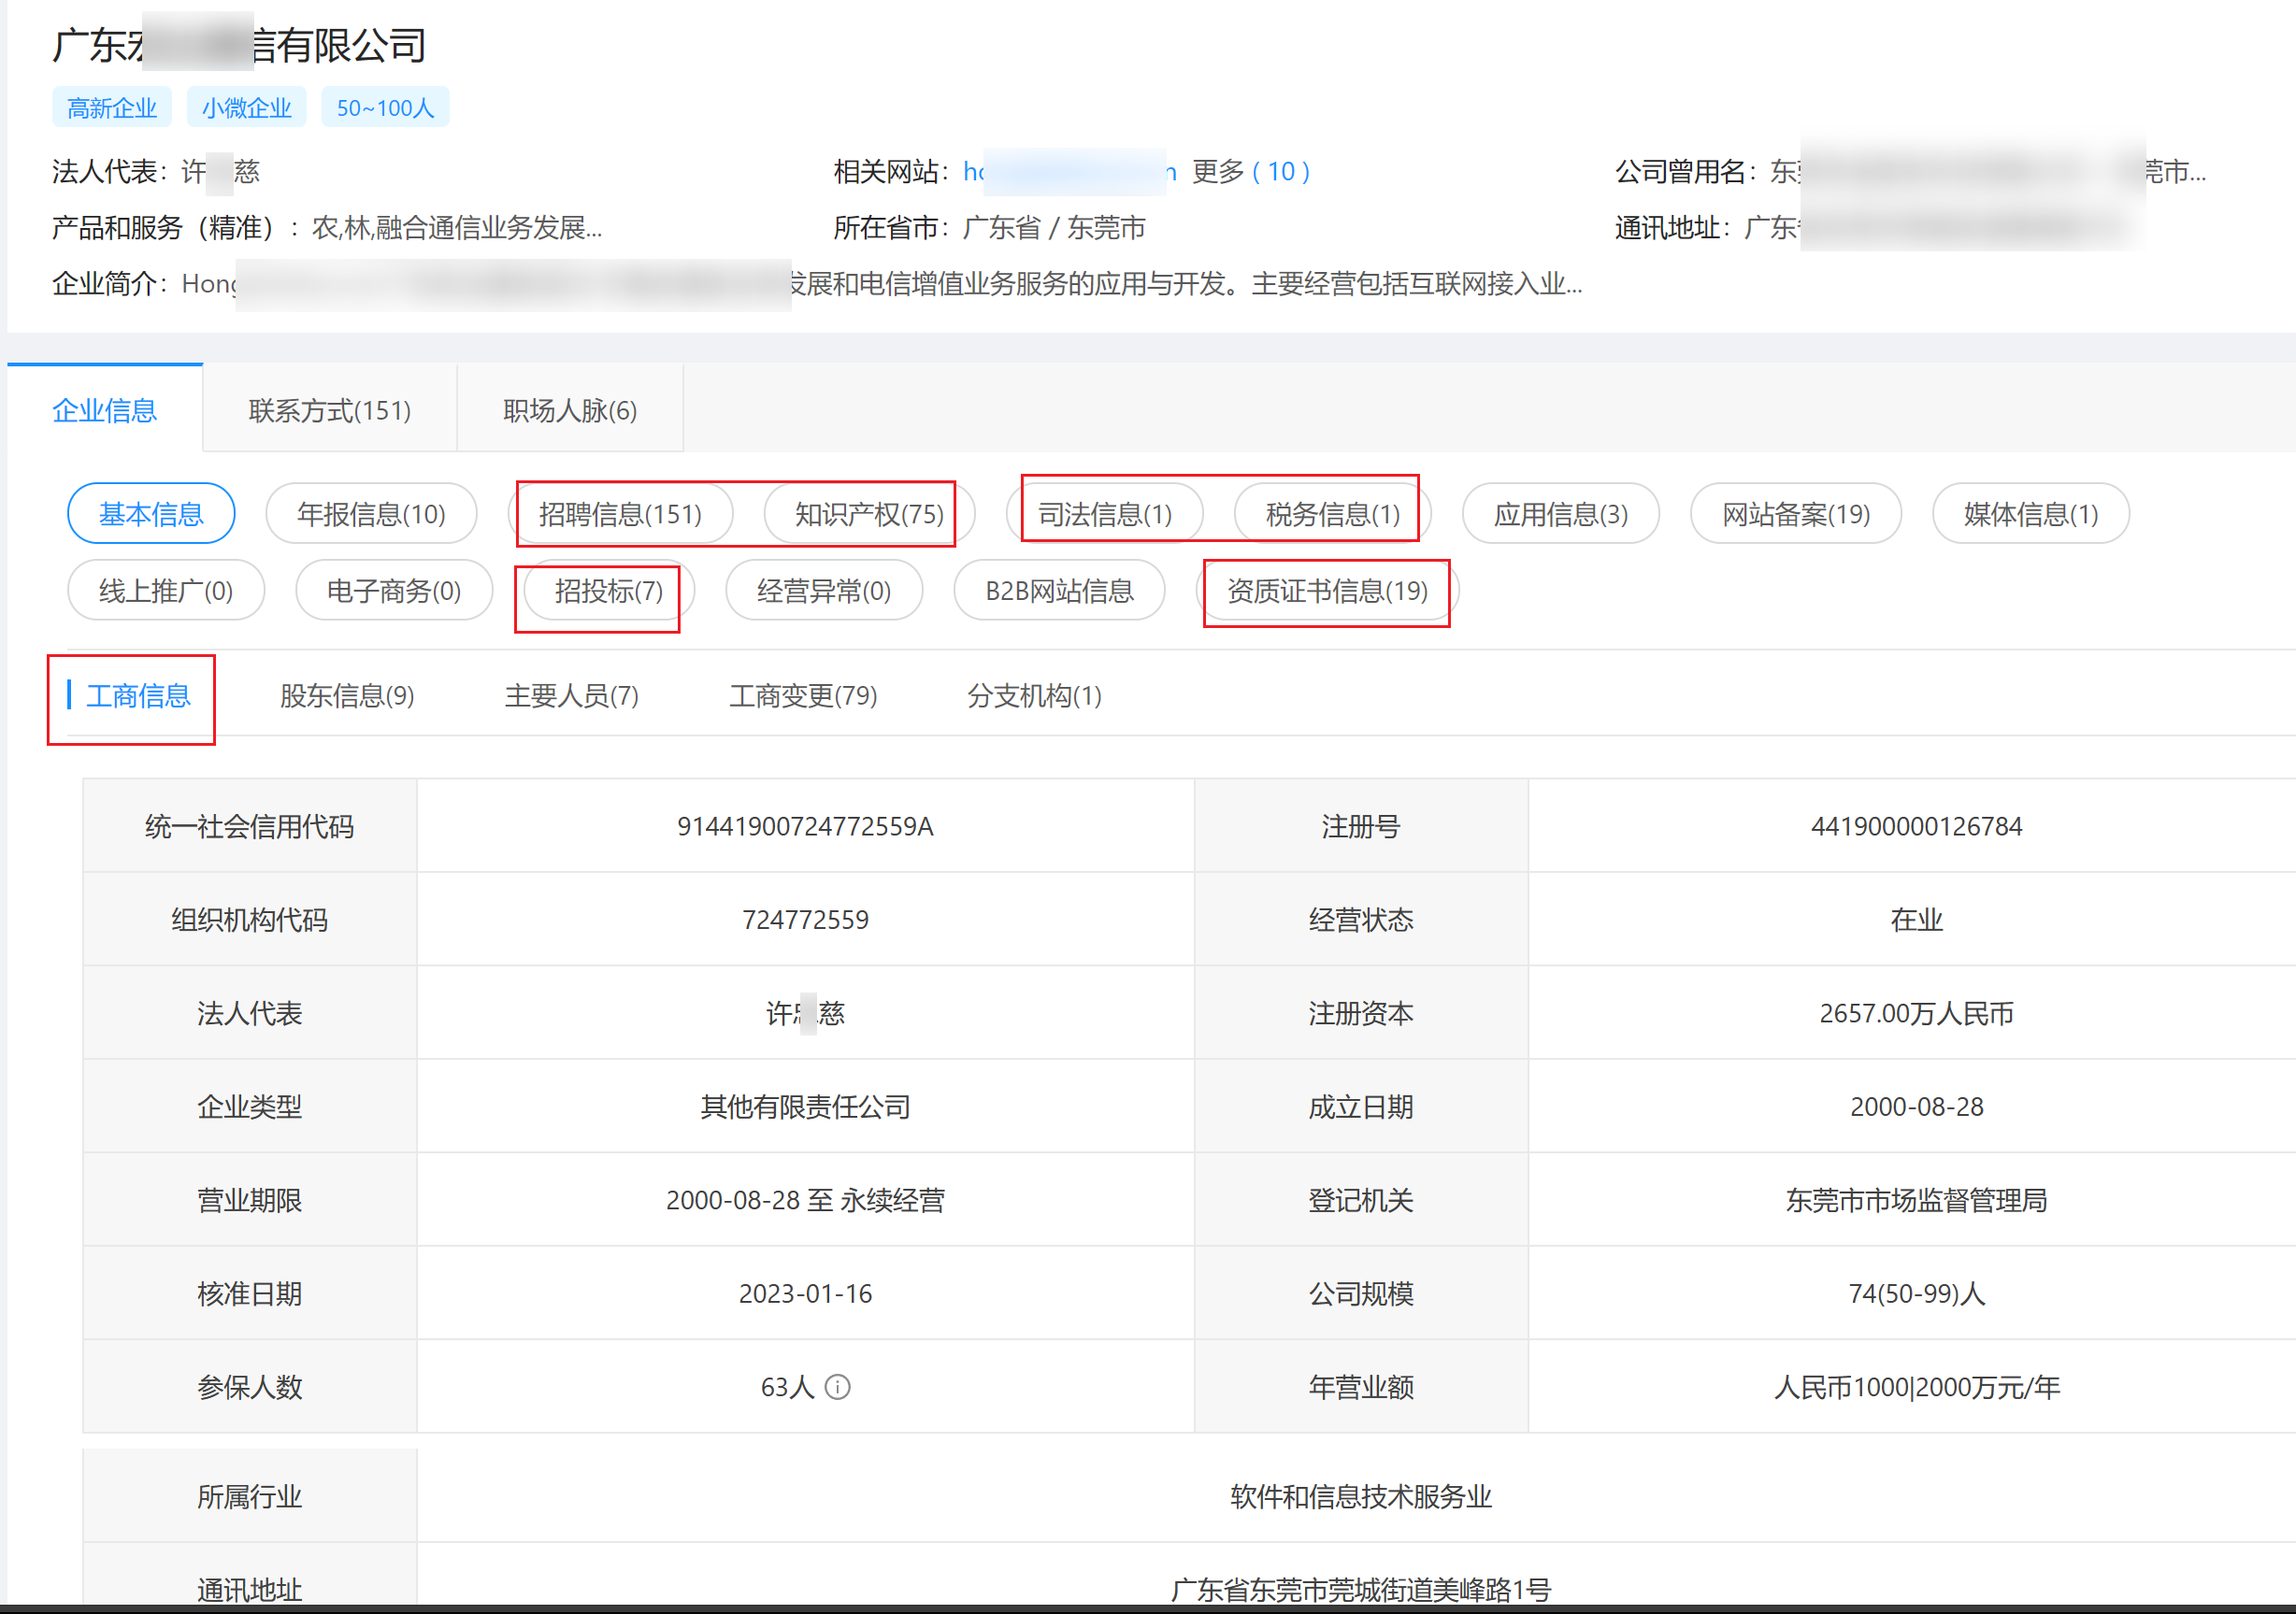2296x1614 pixels.
Task: Open 年报信息(10) section
Action: pyautogui.click(x=371, y=514)
